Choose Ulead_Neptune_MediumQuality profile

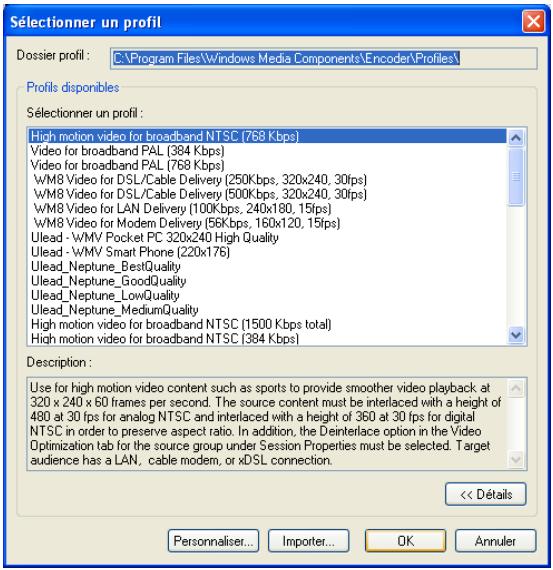pos(267,310)
